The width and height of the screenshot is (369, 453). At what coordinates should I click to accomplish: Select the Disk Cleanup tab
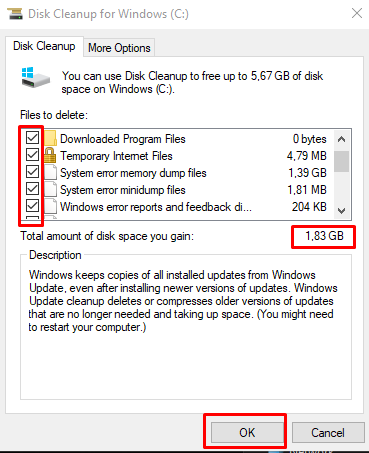point(44,46)
